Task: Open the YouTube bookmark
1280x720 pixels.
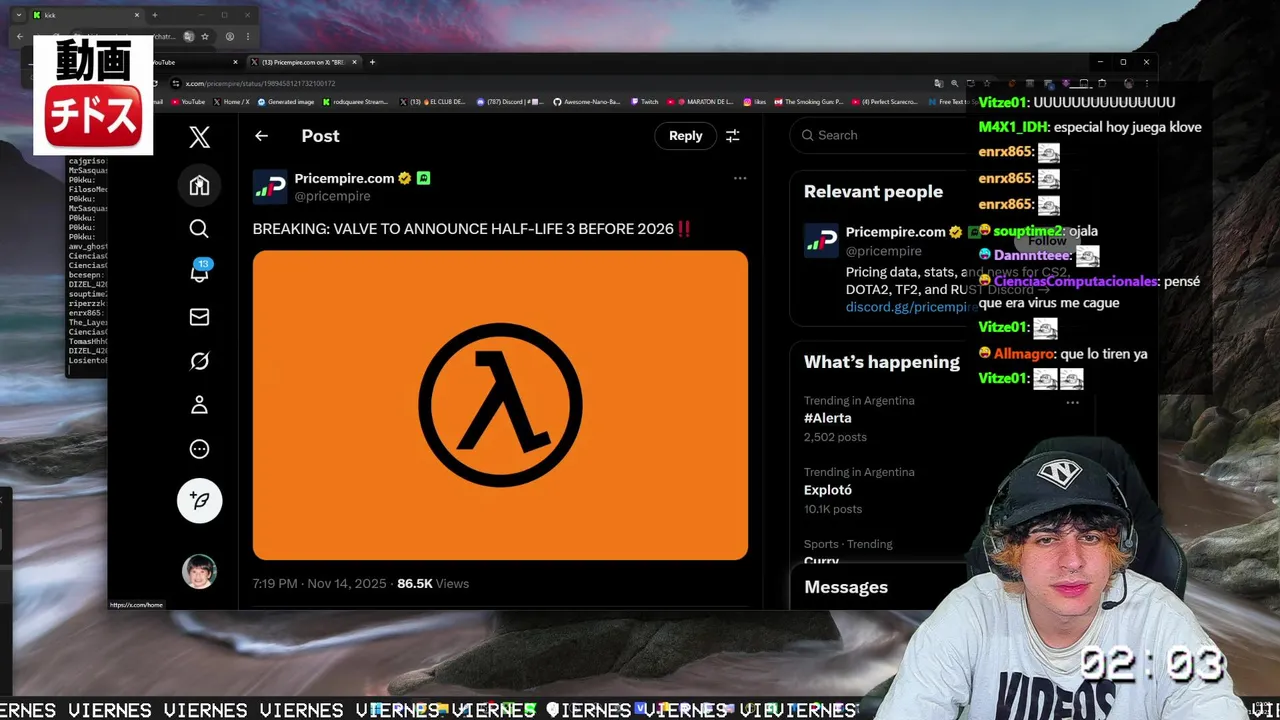Action: pos(188,101)
